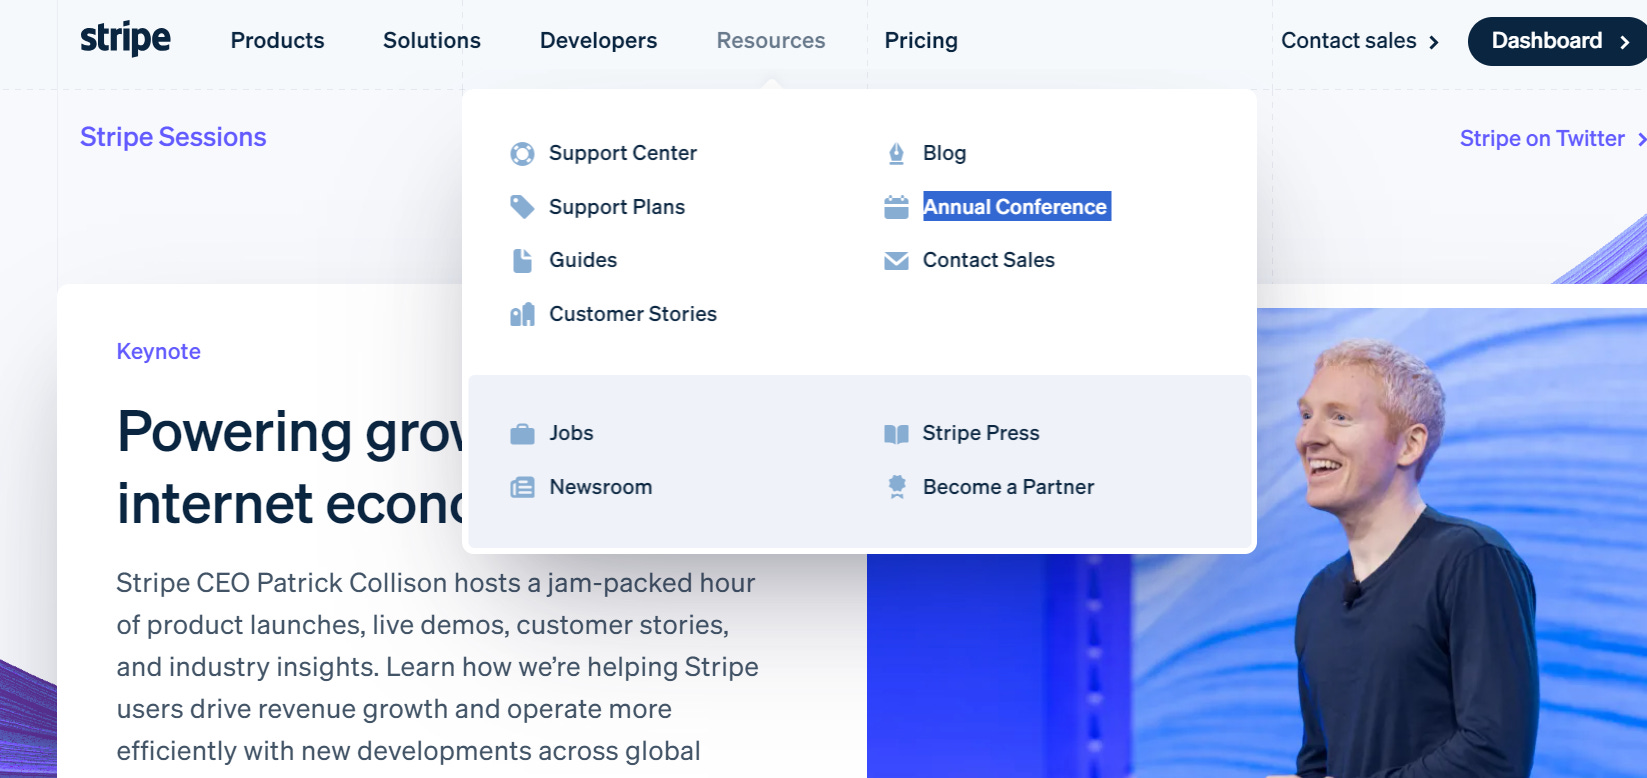The height and width of the screenshot is (778, 1647).
Task: Open Customer Stories link
Action: click(x=633, y=314)
